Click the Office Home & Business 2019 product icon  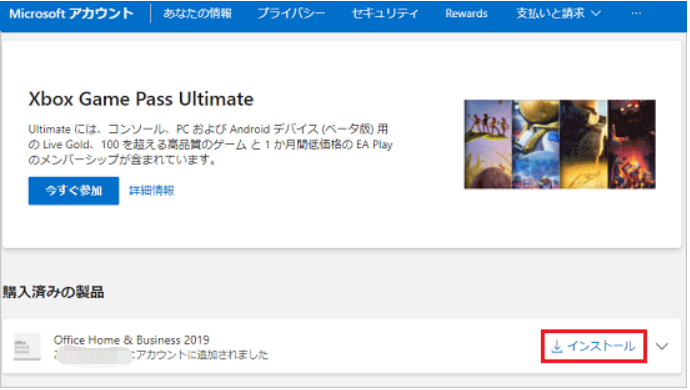click(27, 347)
